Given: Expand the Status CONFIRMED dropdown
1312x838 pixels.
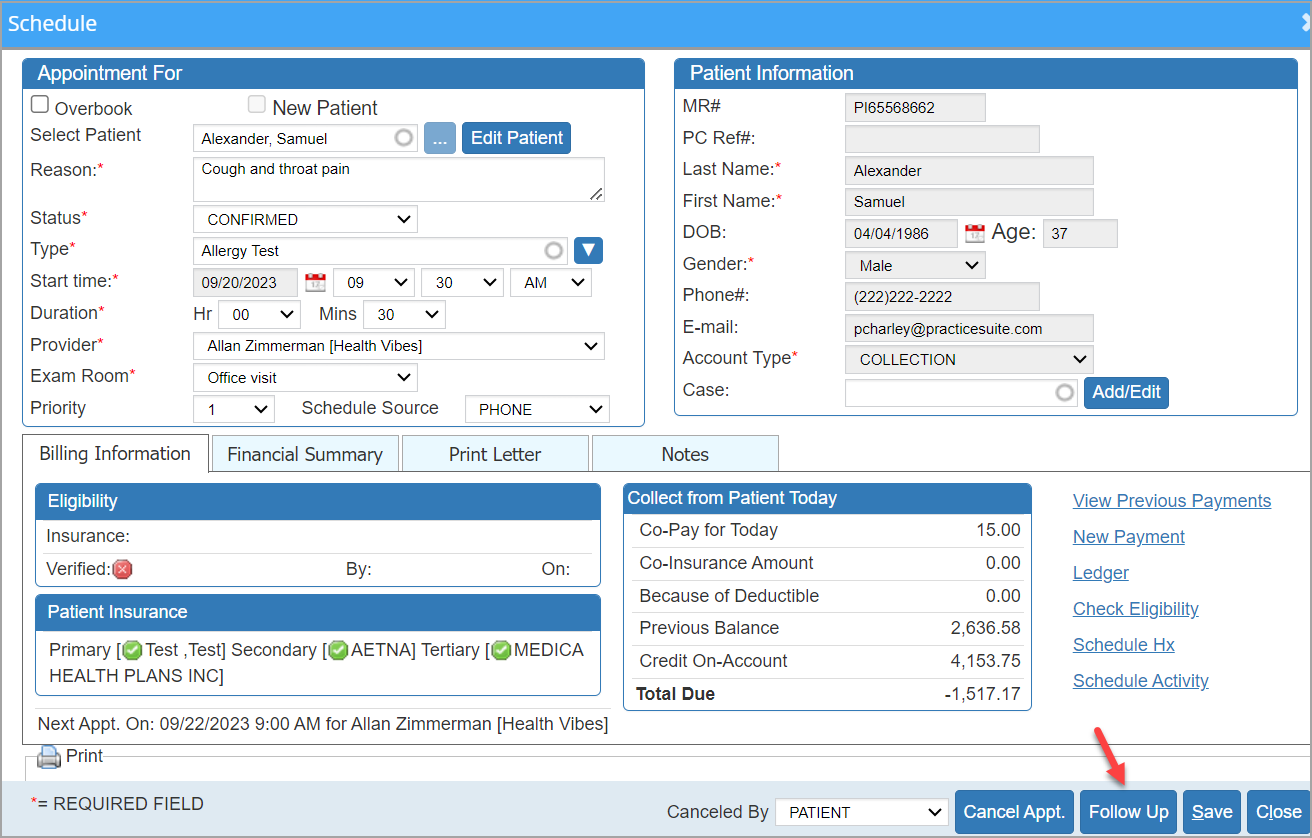Looking at the screenshot, I should (305, 219).
